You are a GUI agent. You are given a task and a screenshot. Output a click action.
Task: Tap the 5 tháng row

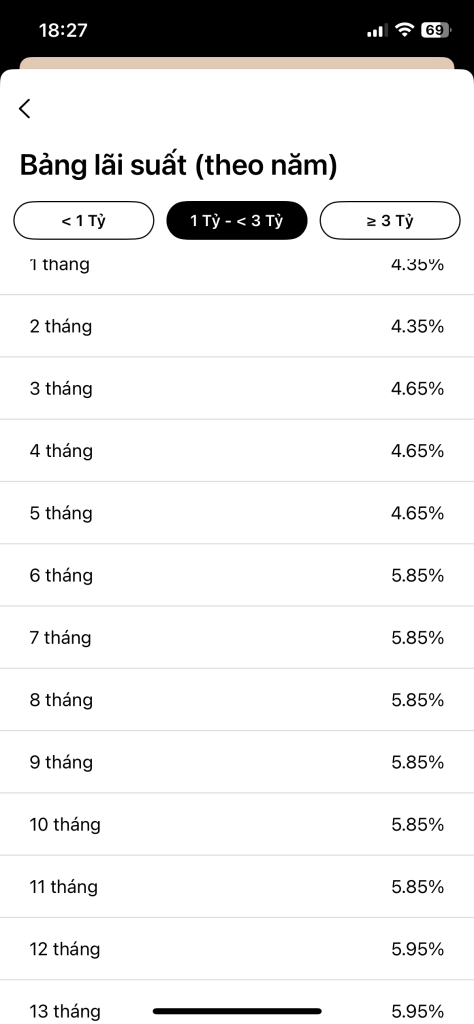237,513
